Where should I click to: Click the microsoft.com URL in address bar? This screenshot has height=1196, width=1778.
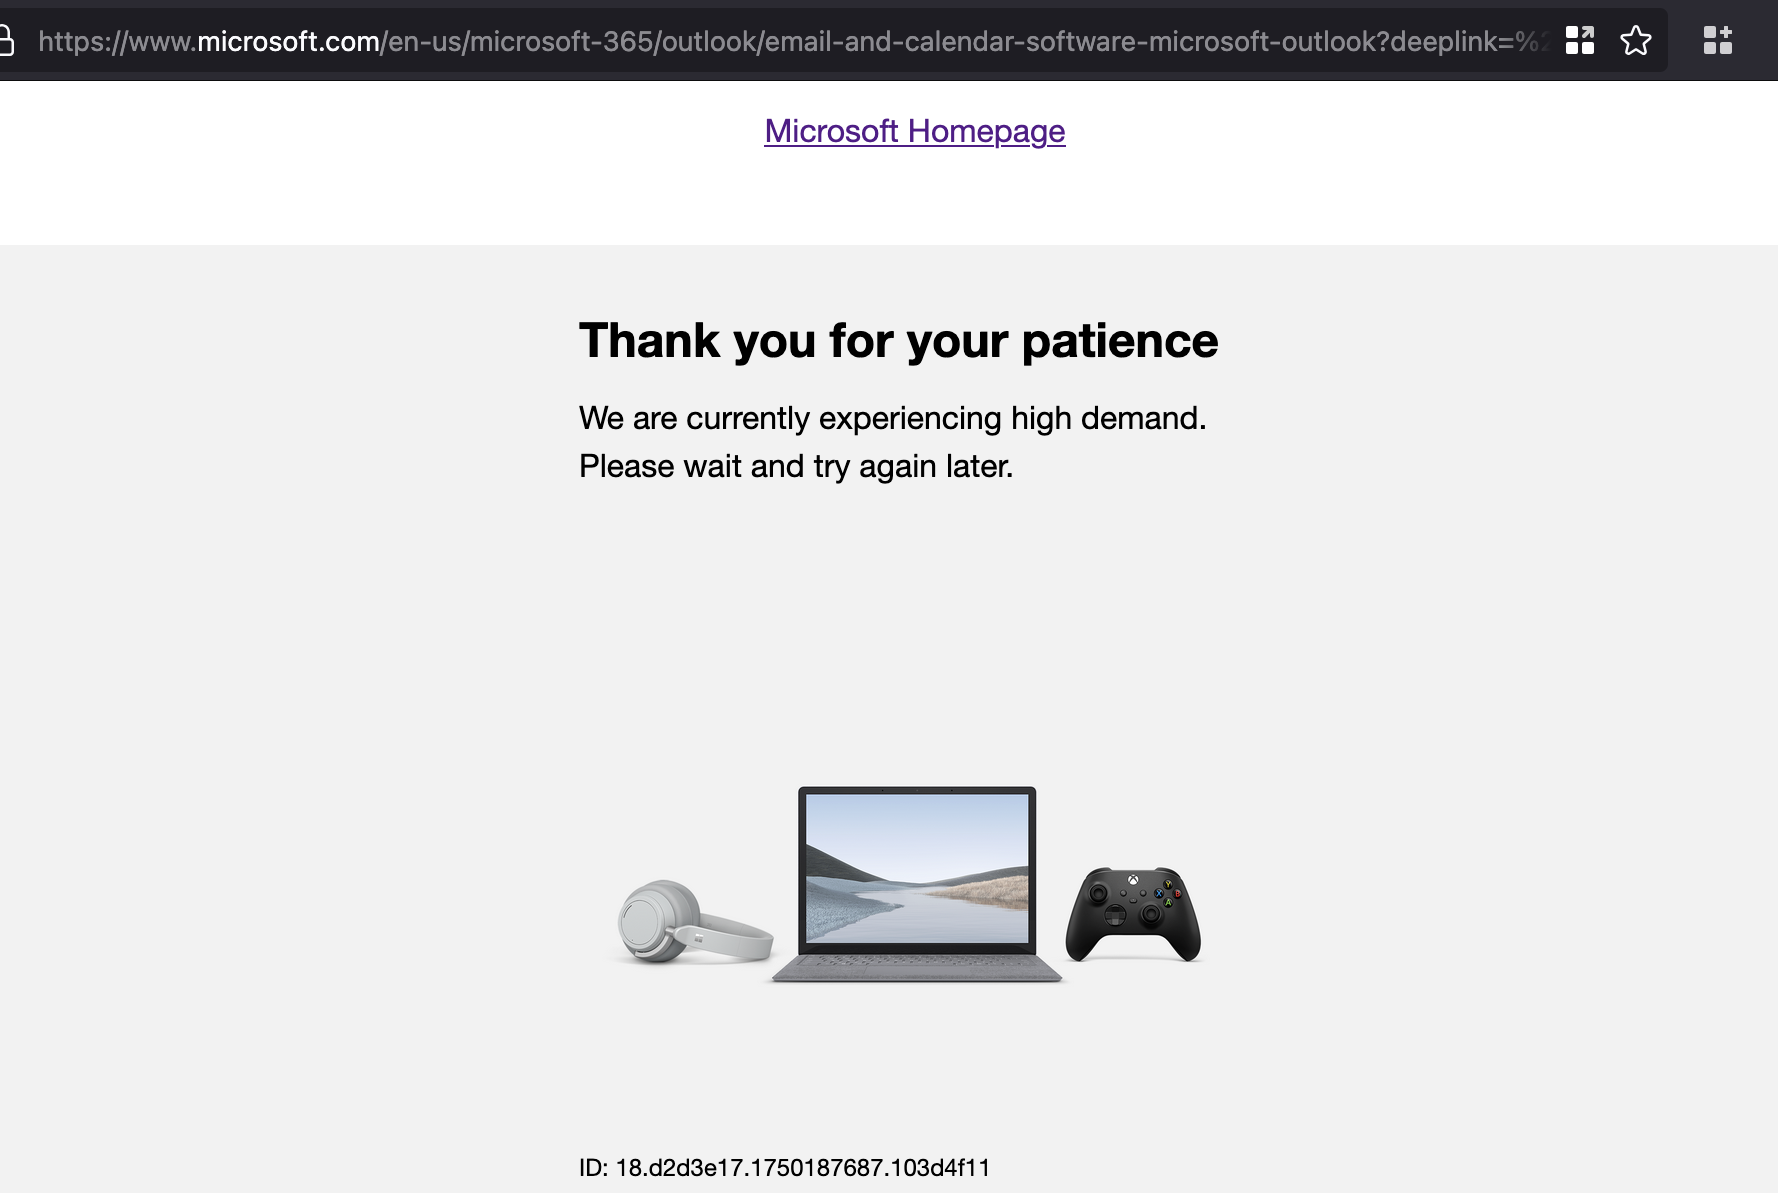(x=288, y=41)
